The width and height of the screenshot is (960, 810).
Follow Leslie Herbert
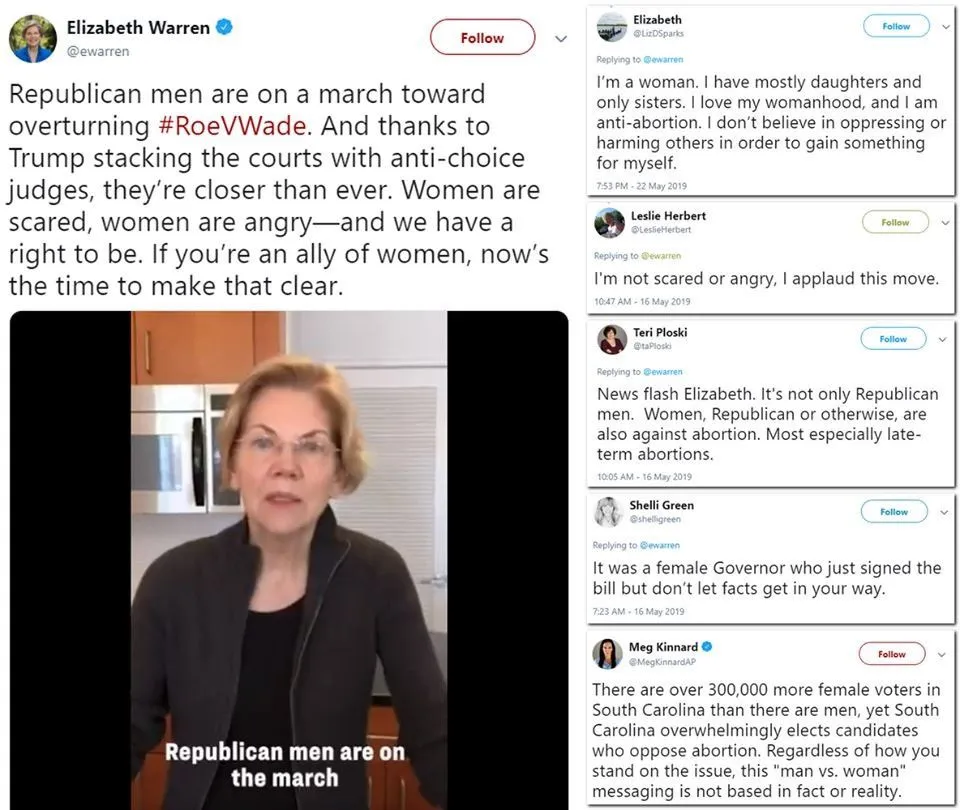point(894,222)
